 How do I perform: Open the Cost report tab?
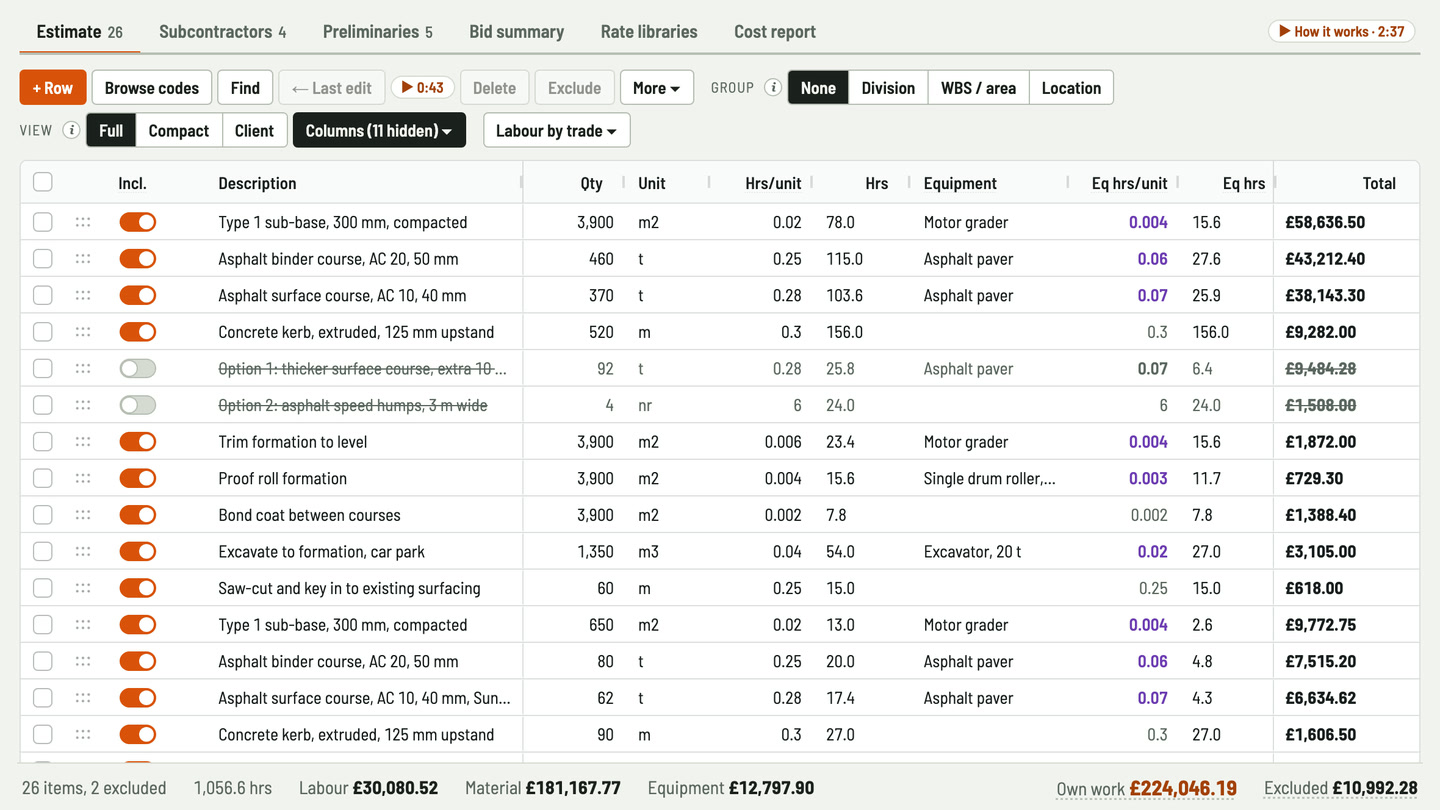pyautogui.click(x=775, y=32)
